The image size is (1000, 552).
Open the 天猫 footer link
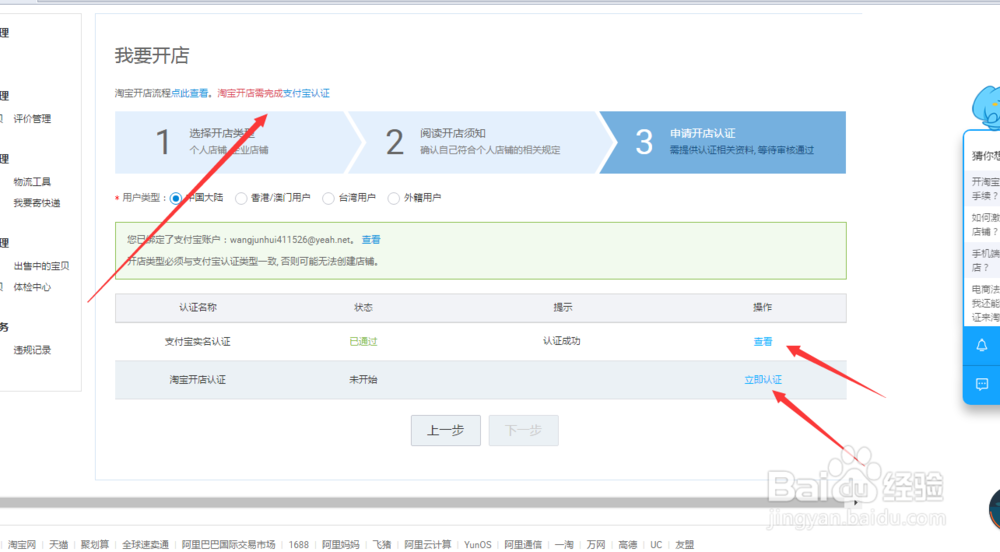(59, 544)
